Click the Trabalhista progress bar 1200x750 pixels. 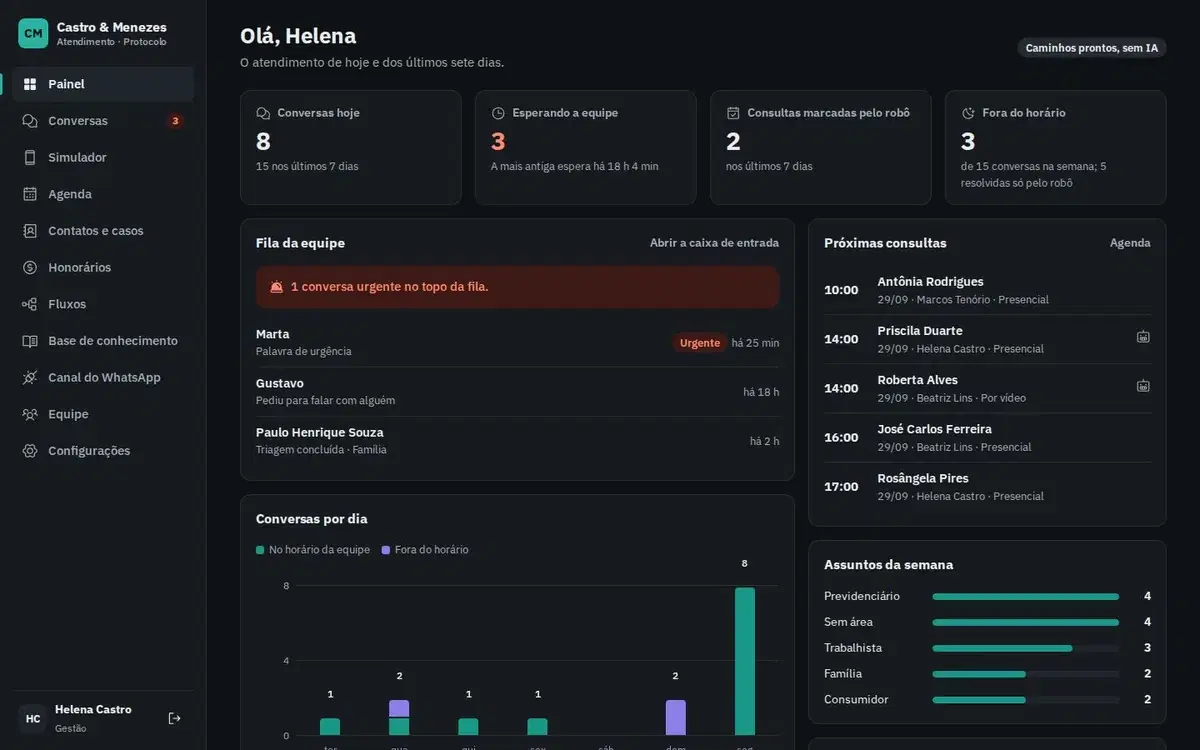[x=1026, y=648]
